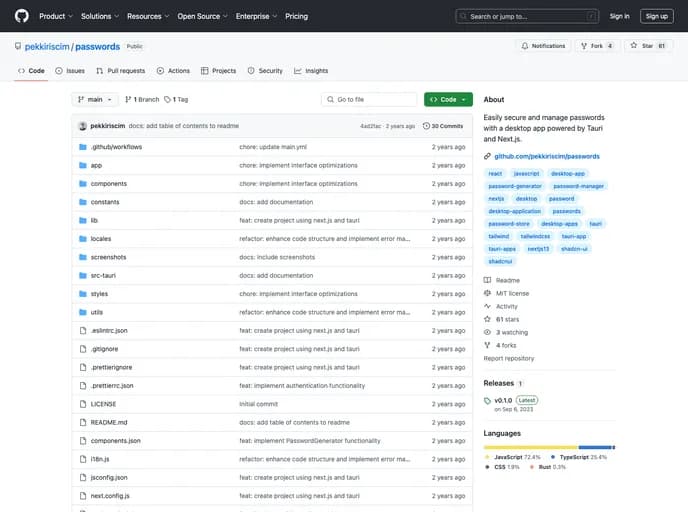Image resolution: width=688 pixels, height=512 pixels.
Task: Click the LICENSE file icon
Action: click(83, 404)
